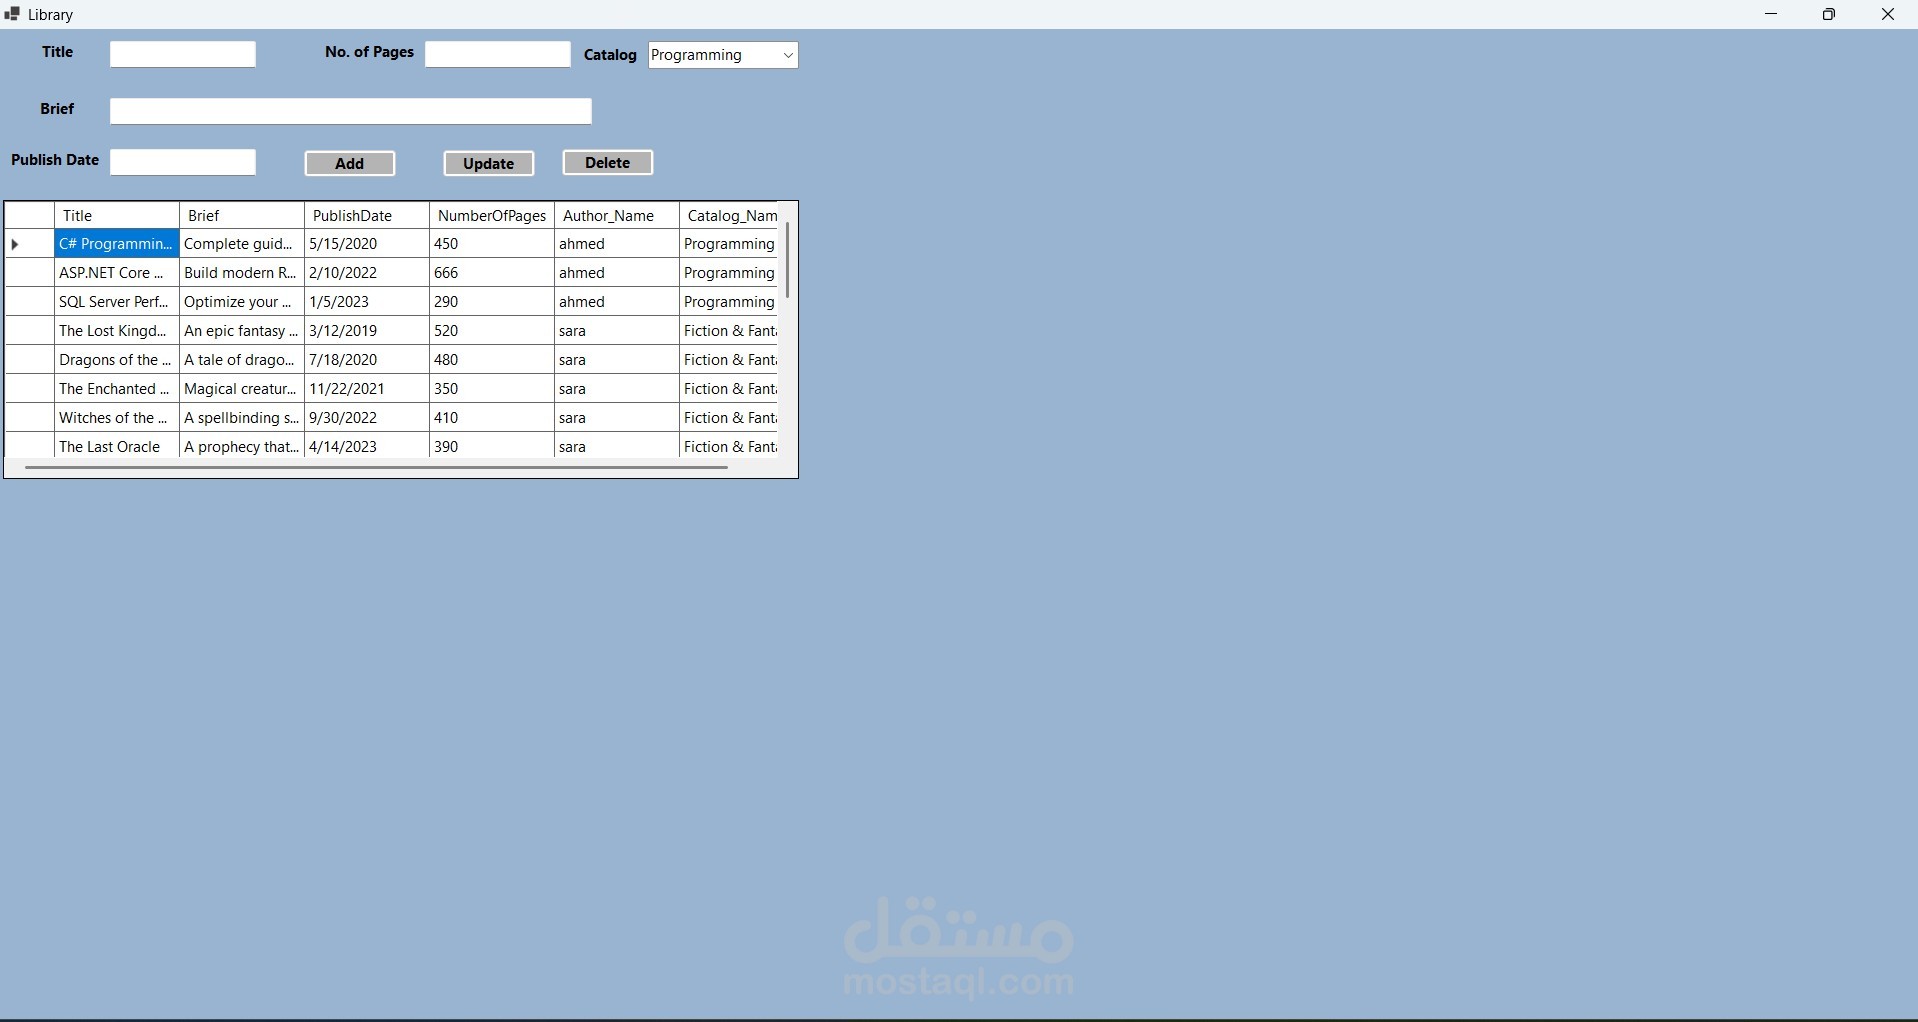Viewport: 1918px width, 1022px height.
Task: Click the Update button
Action: pyautogui.click(x=487, y=163)
